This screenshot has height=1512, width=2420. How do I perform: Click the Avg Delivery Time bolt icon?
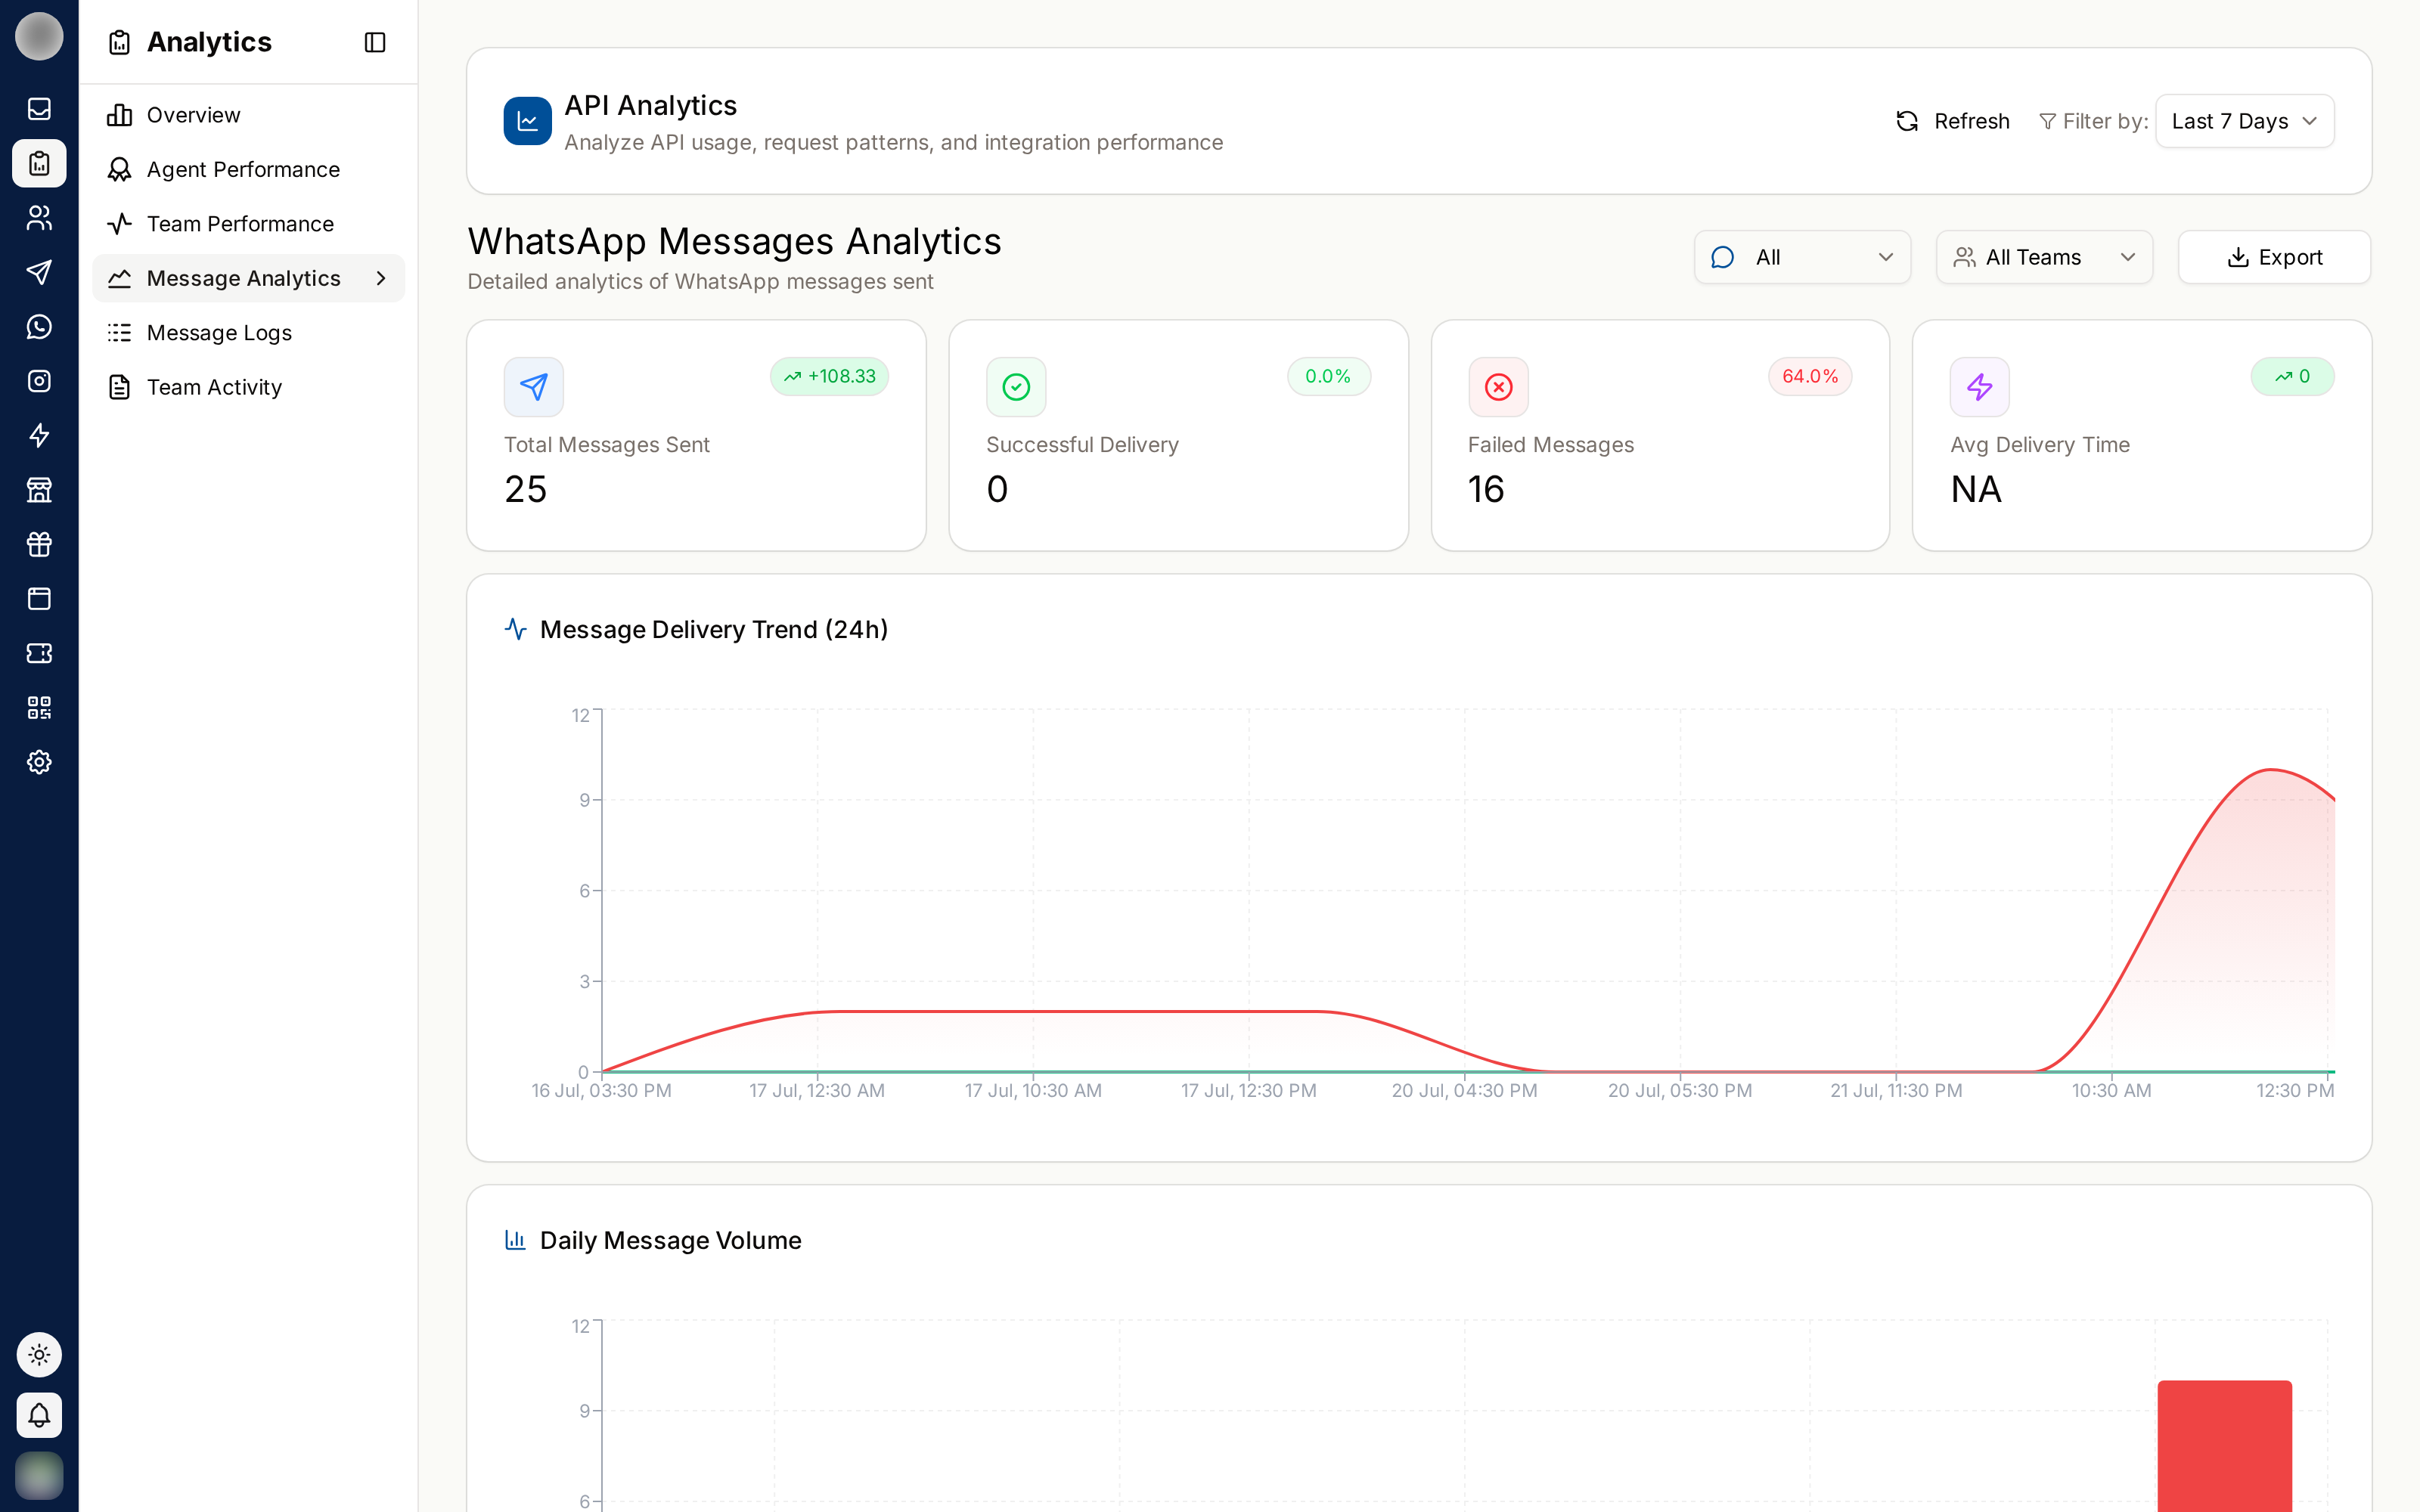click(1979, 387)
